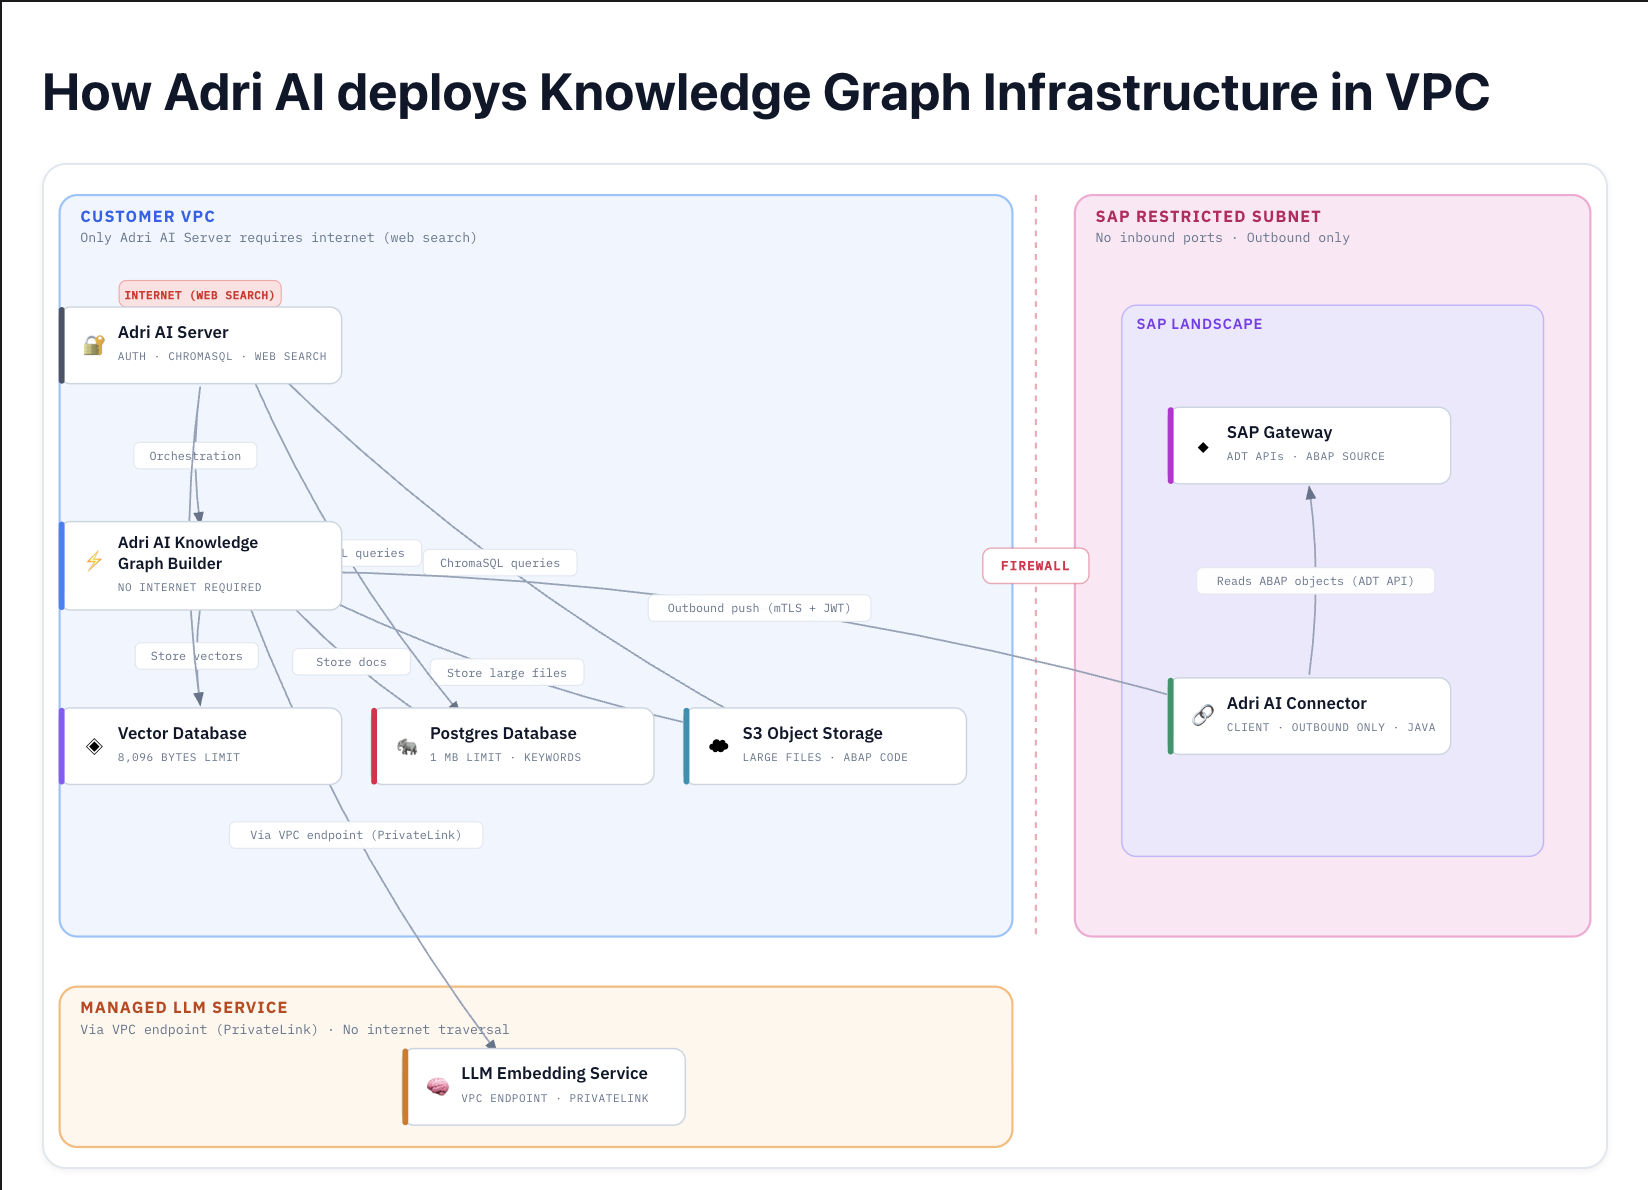1648x1190 pixels.
Task: Click the Postgres Database node title
Action: click(503, 733)
